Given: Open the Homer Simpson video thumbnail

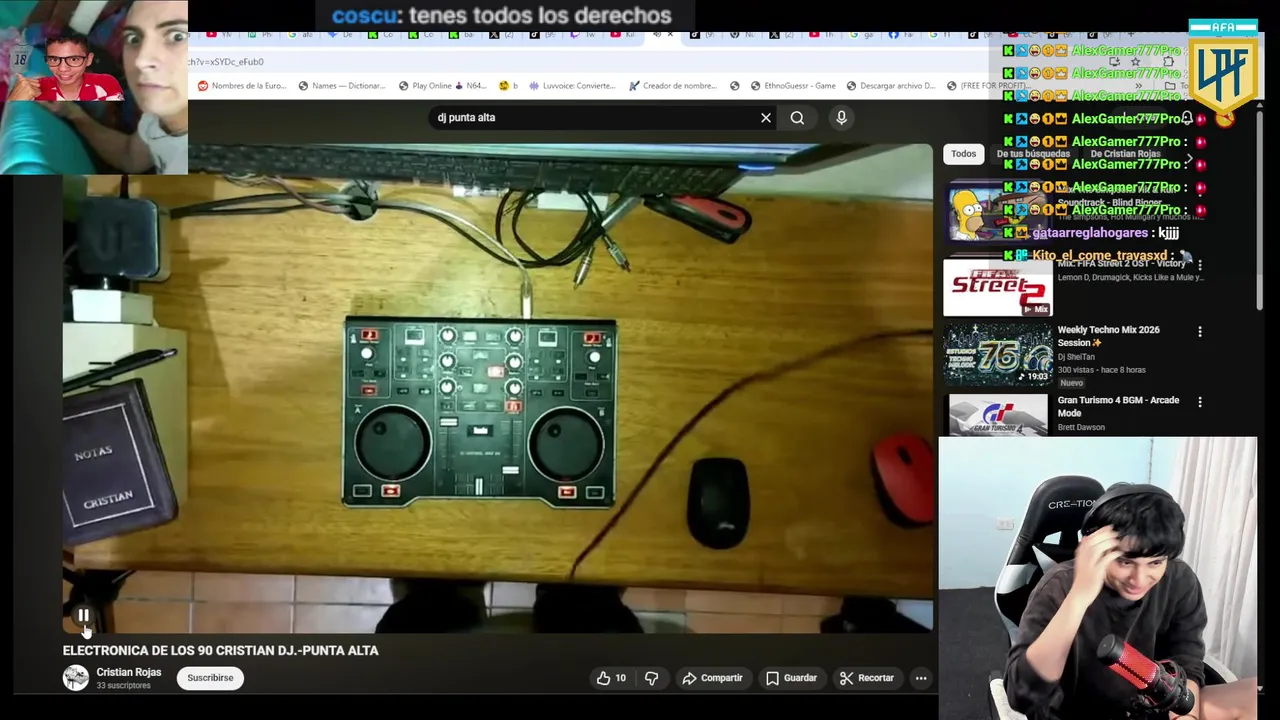Looking at the screenshot, I should click(997, 213).
